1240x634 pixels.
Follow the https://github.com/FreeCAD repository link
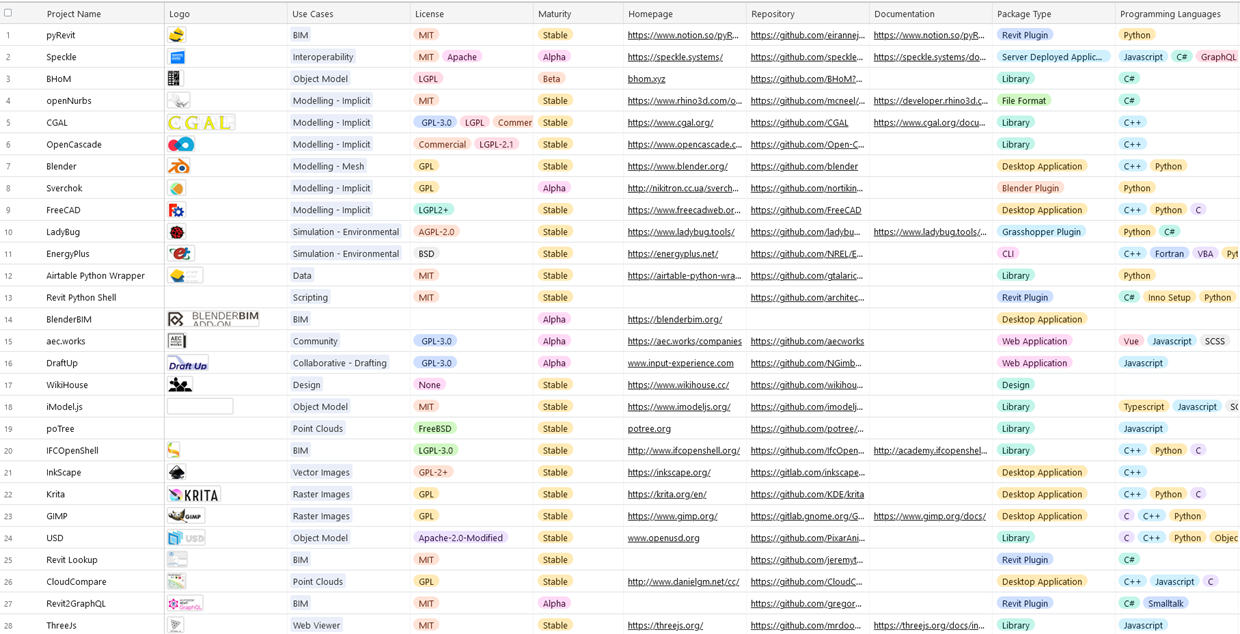pyautogui.click(x=805, y=210)
